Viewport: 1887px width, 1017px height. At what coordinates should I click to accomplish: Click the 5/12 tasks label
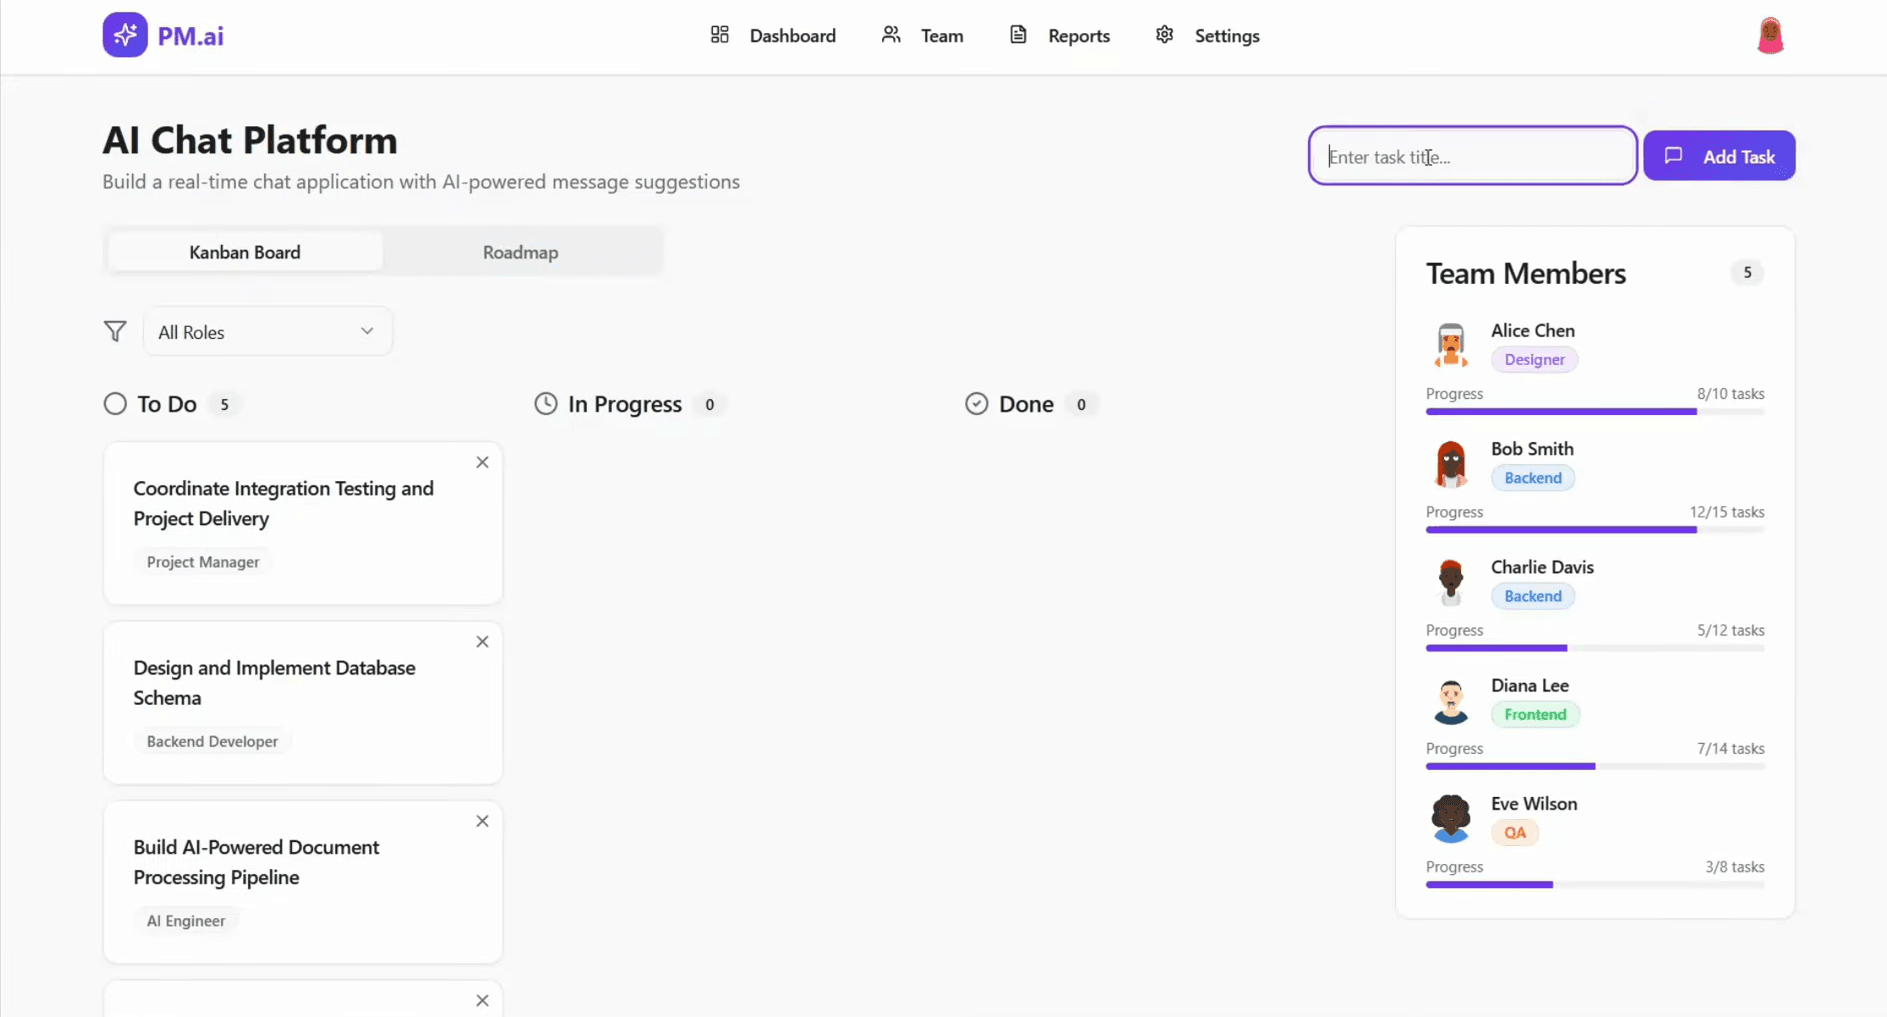pos(1730,630)
